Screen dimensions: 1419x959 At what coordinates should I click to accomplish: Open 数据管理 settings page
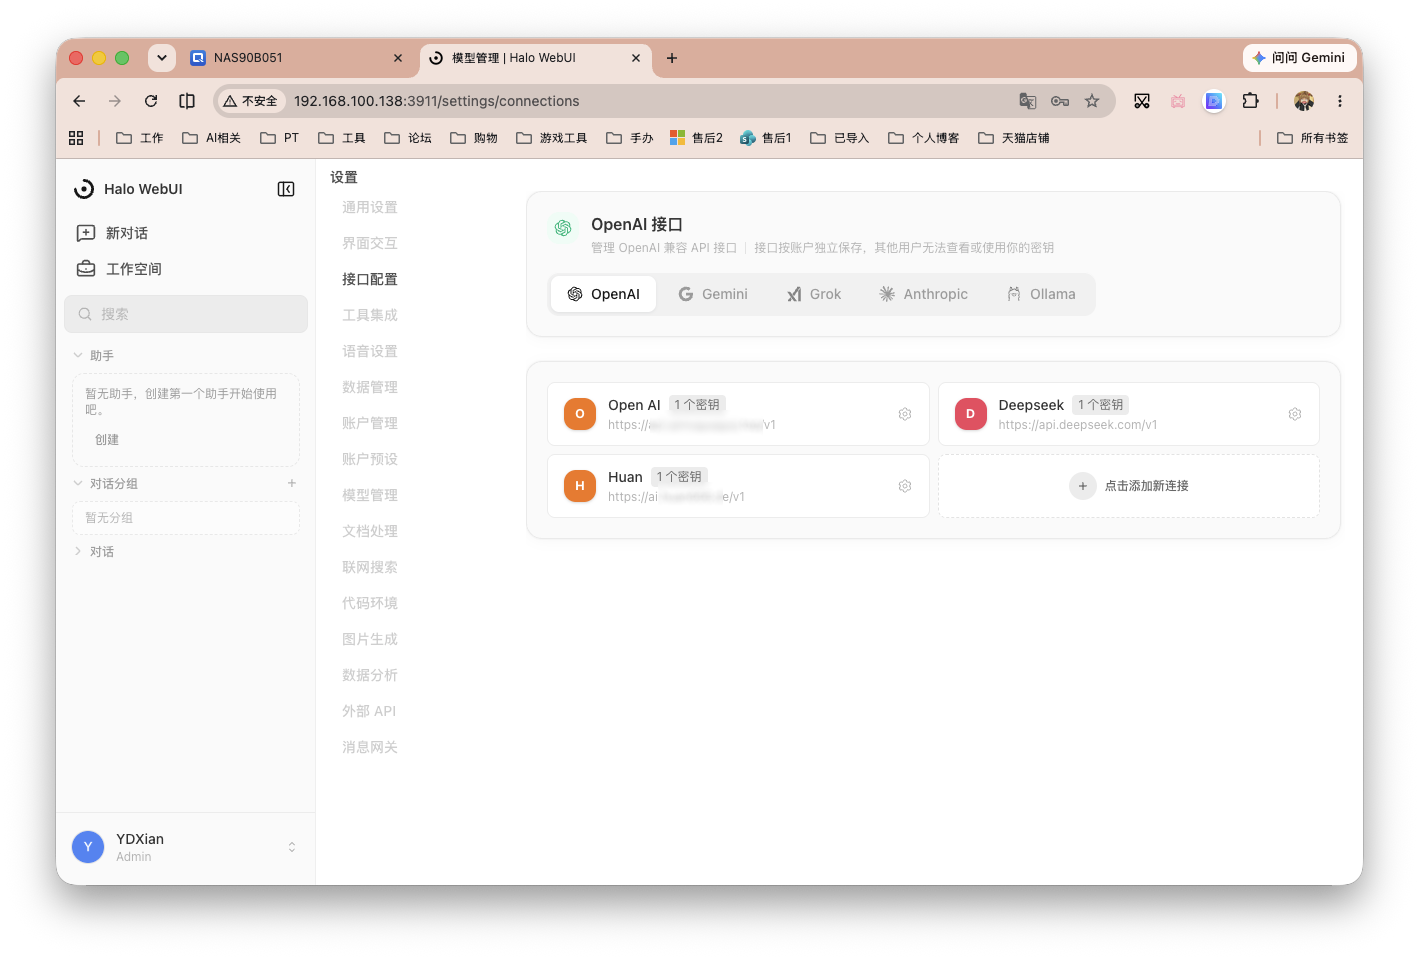(370, 387)
